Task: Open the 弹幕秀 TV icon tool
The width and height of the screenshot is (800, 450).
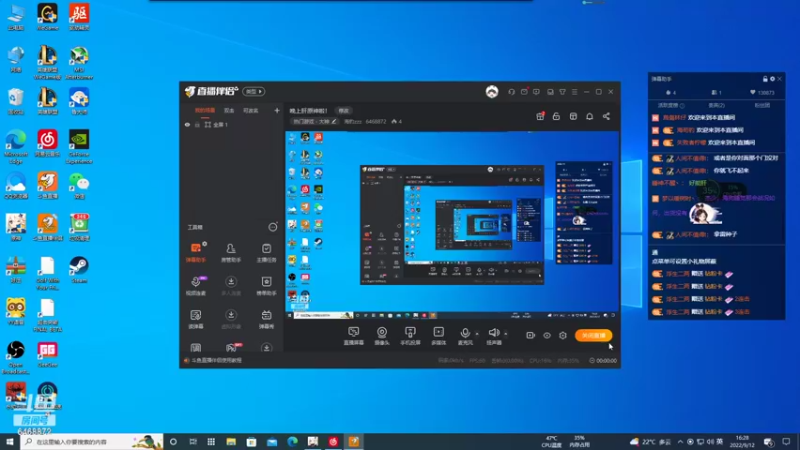Action: (x=266, y=318)
